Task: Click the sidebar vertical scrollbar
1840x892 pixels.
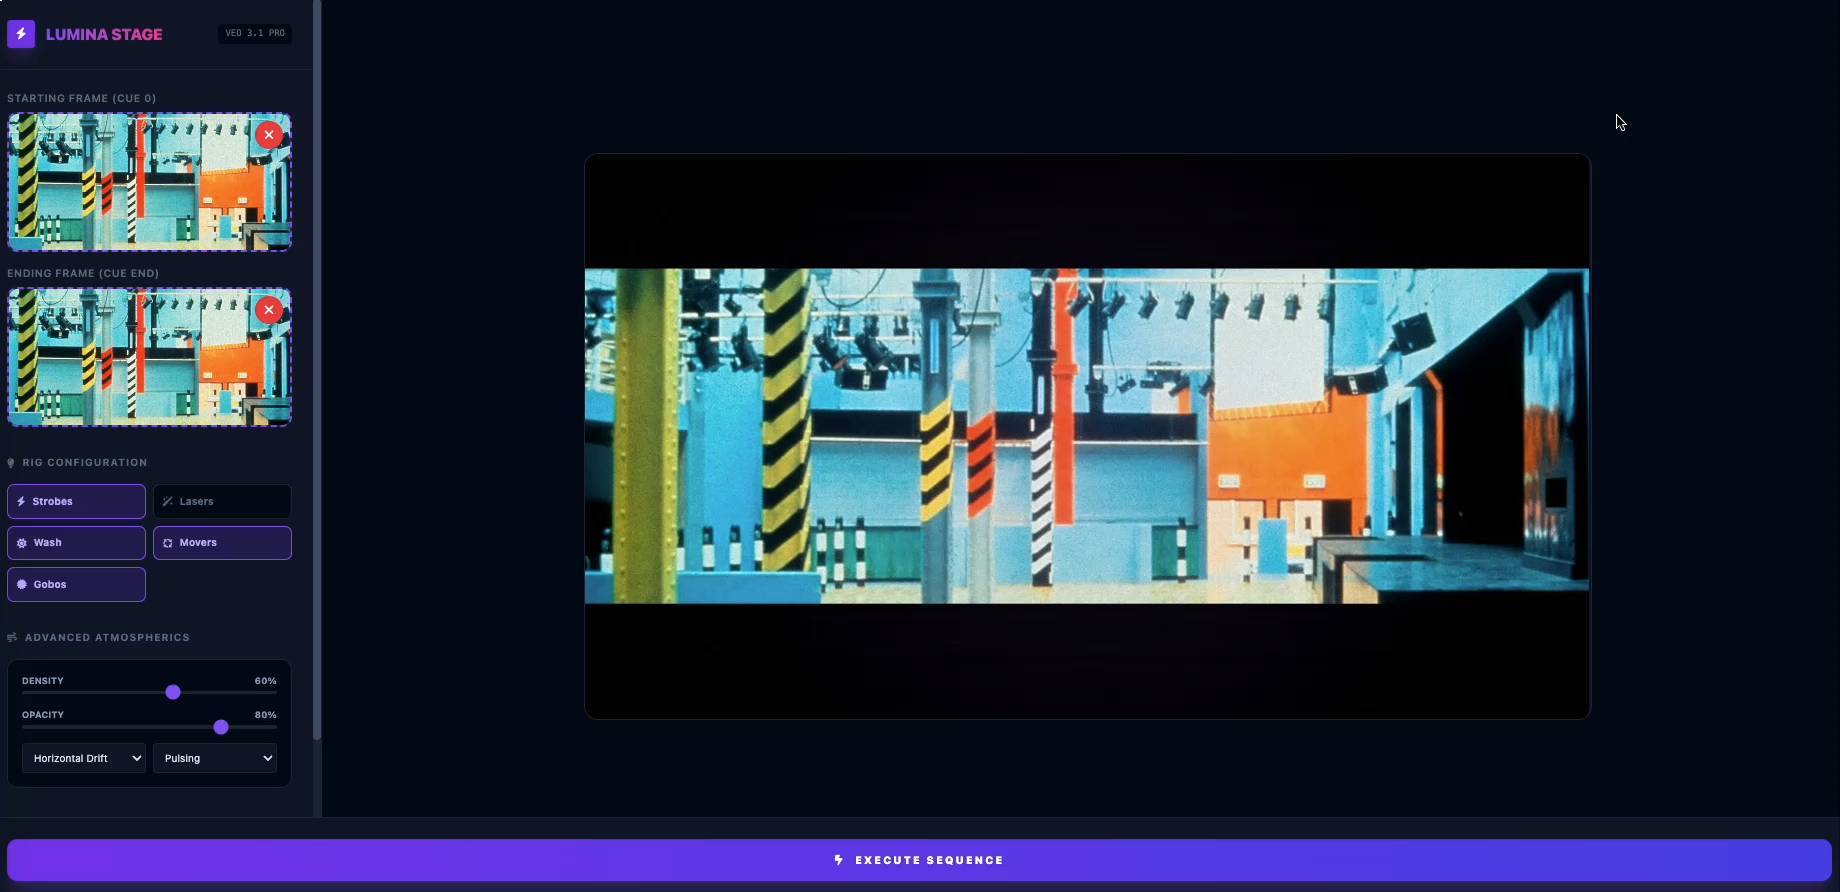Action: tap(317, 370)
